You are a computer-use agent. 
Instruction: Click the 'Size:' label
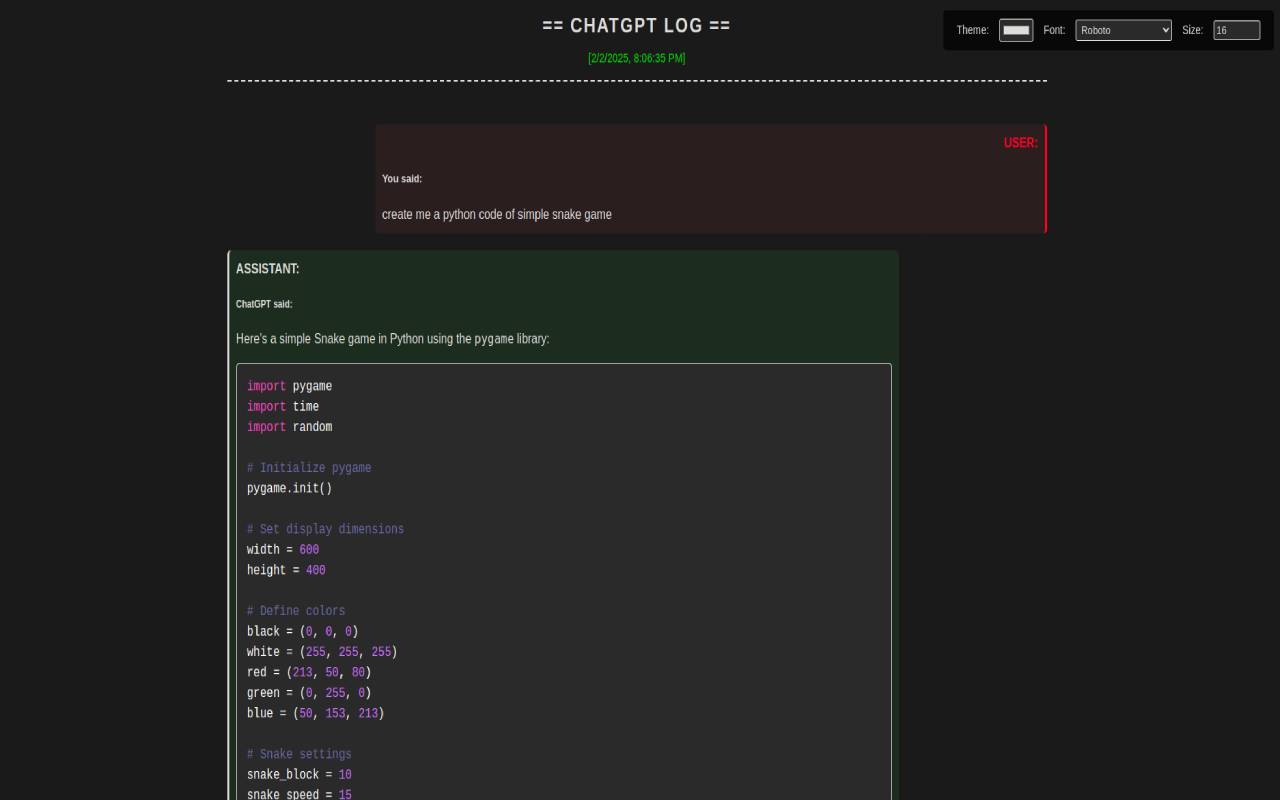pyautogui.click(x=1192, y=30)
